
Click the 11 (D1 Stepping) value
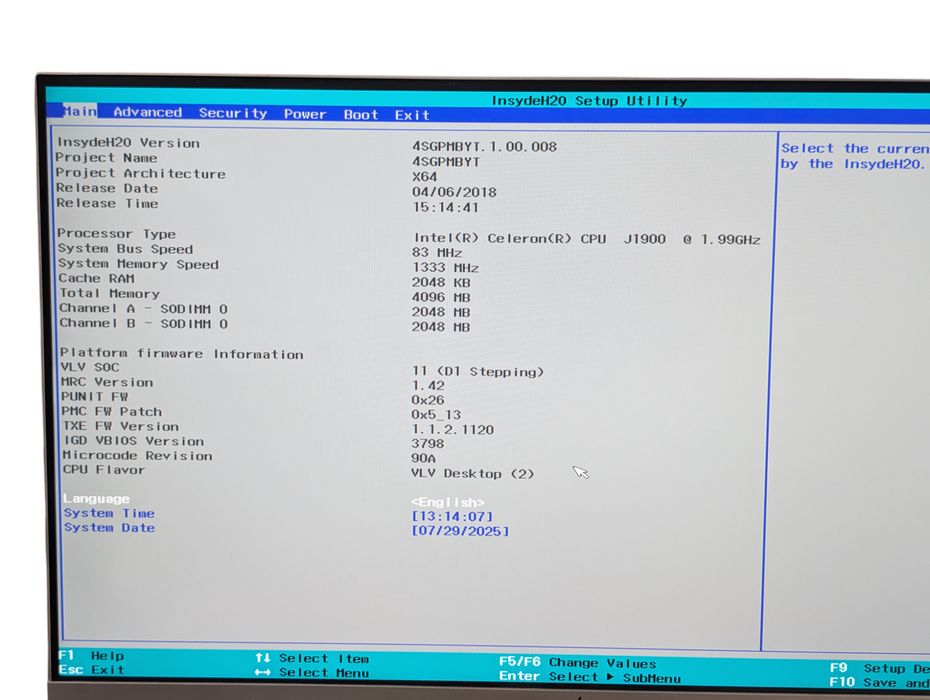coord(478,371)
